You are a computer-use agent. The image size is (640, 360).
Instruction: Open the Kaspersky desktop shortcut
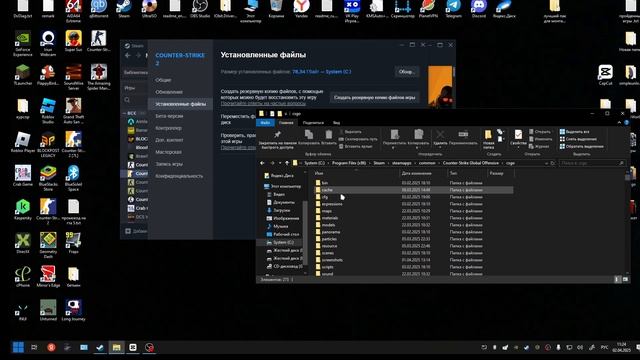(x=23, y=210)
